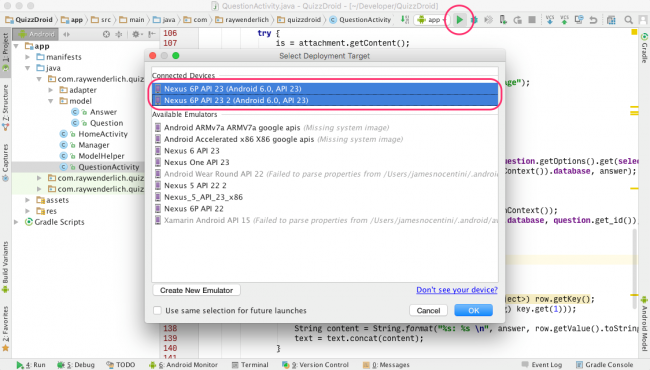Image resolution: width=650 pixels, height=370 pixels.
Task: Click the Cancel button in dialog
Action: tap(428, 310)
